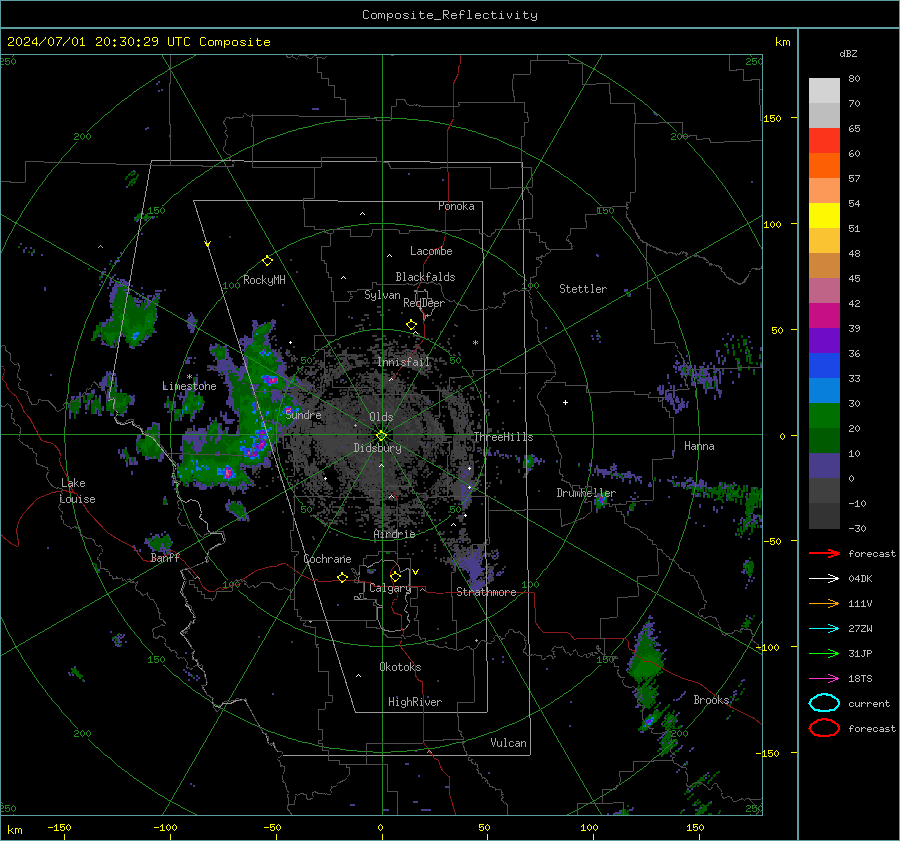The width and height of the screenshot is (900, 841).
Task: Click the Limestone label
Action: point(189,386)
